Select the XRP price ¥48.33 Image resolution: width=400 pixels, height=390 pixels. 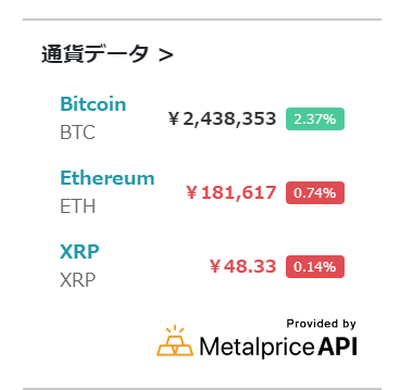click(243, 267)
